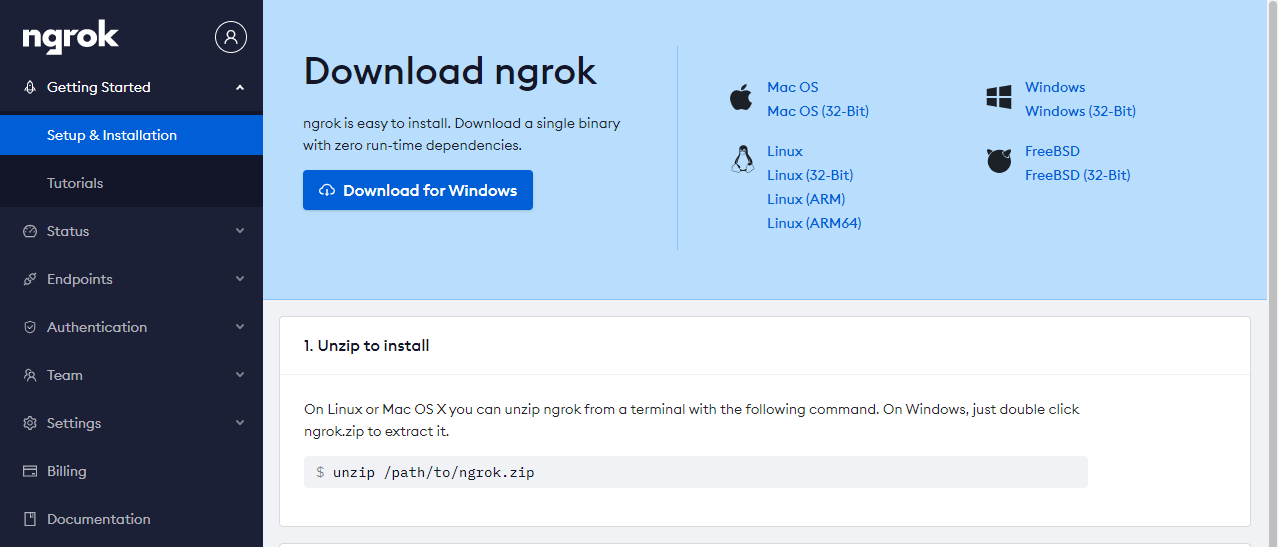The image size is (1278, 547).
Task: Click the Settings gear icon
Action: [x=30, y=423]
